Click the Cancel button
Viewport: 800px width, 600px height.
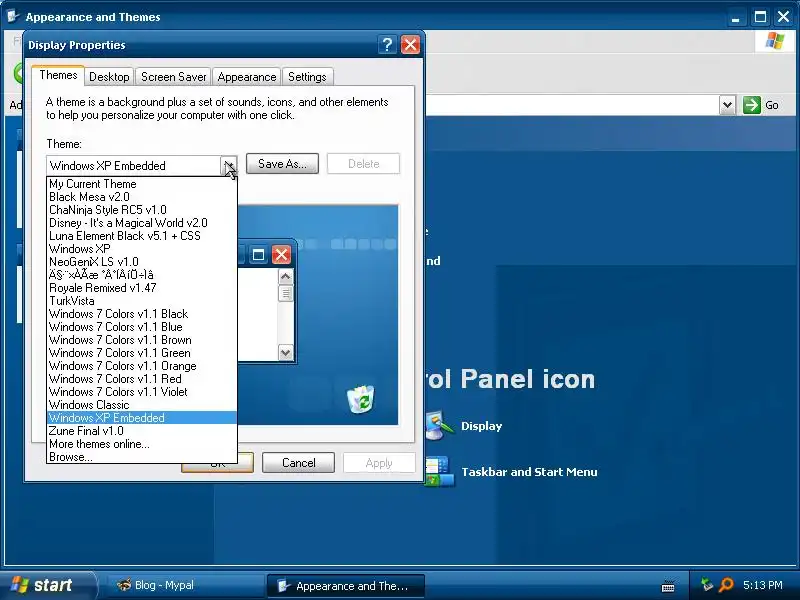click(298, 463)
